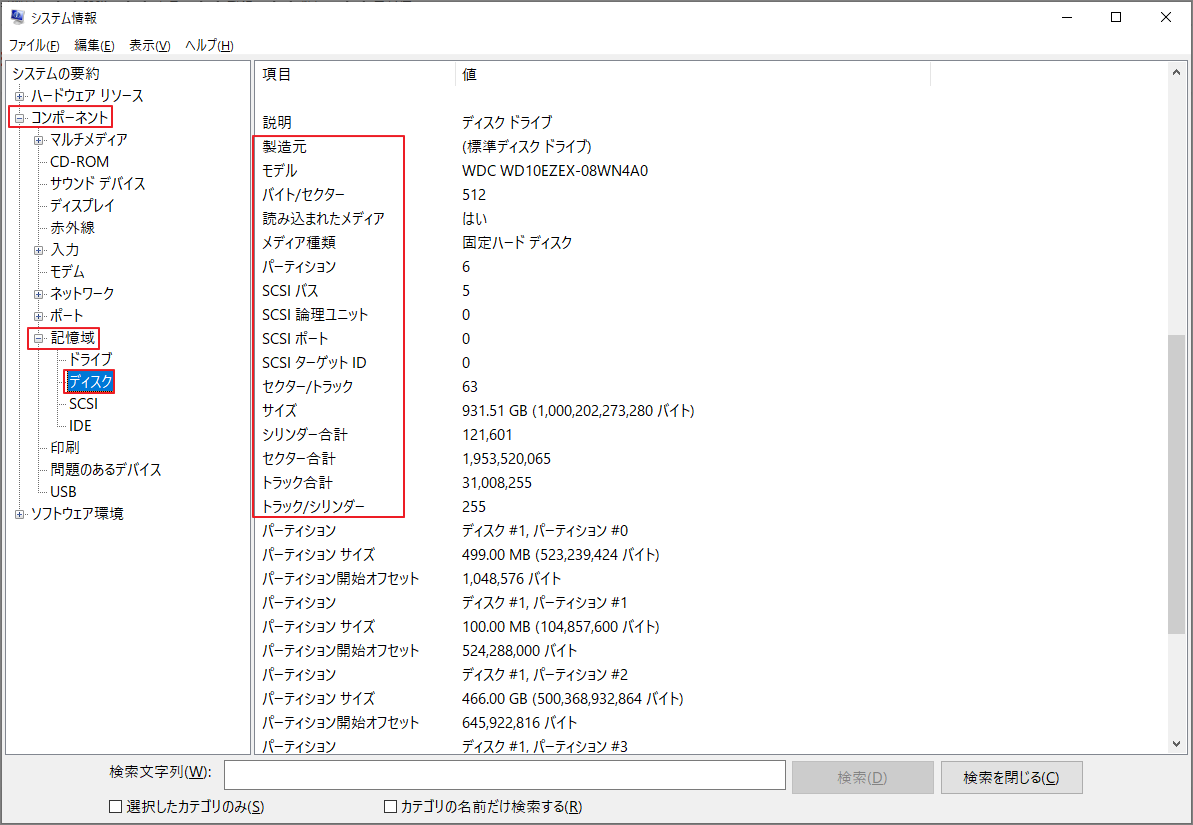Click the 検索文字列 input field
The height and width of the screenshot is (825, 1193).
point(504,776)
